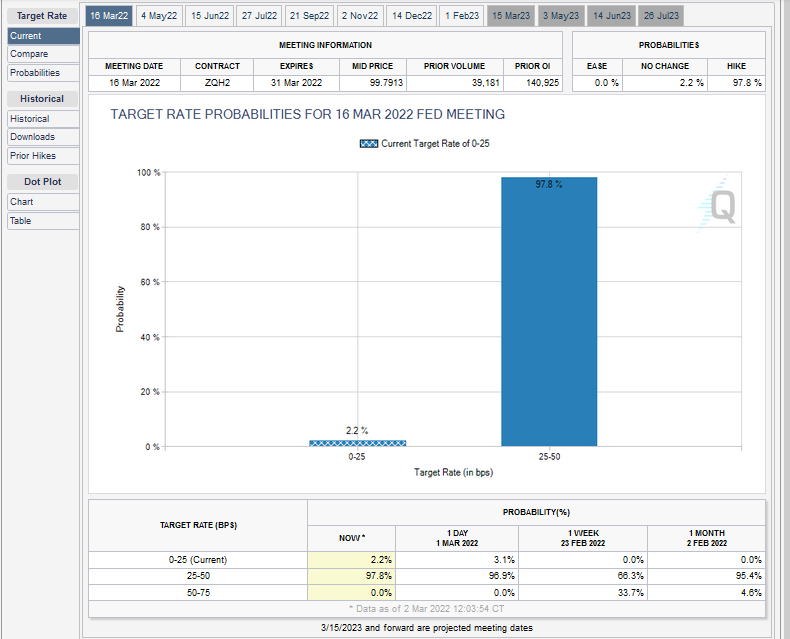Viewport: 790px width, 639px height.
Task: Click the 1 month 95.4% cell
Action: point(706,576)
